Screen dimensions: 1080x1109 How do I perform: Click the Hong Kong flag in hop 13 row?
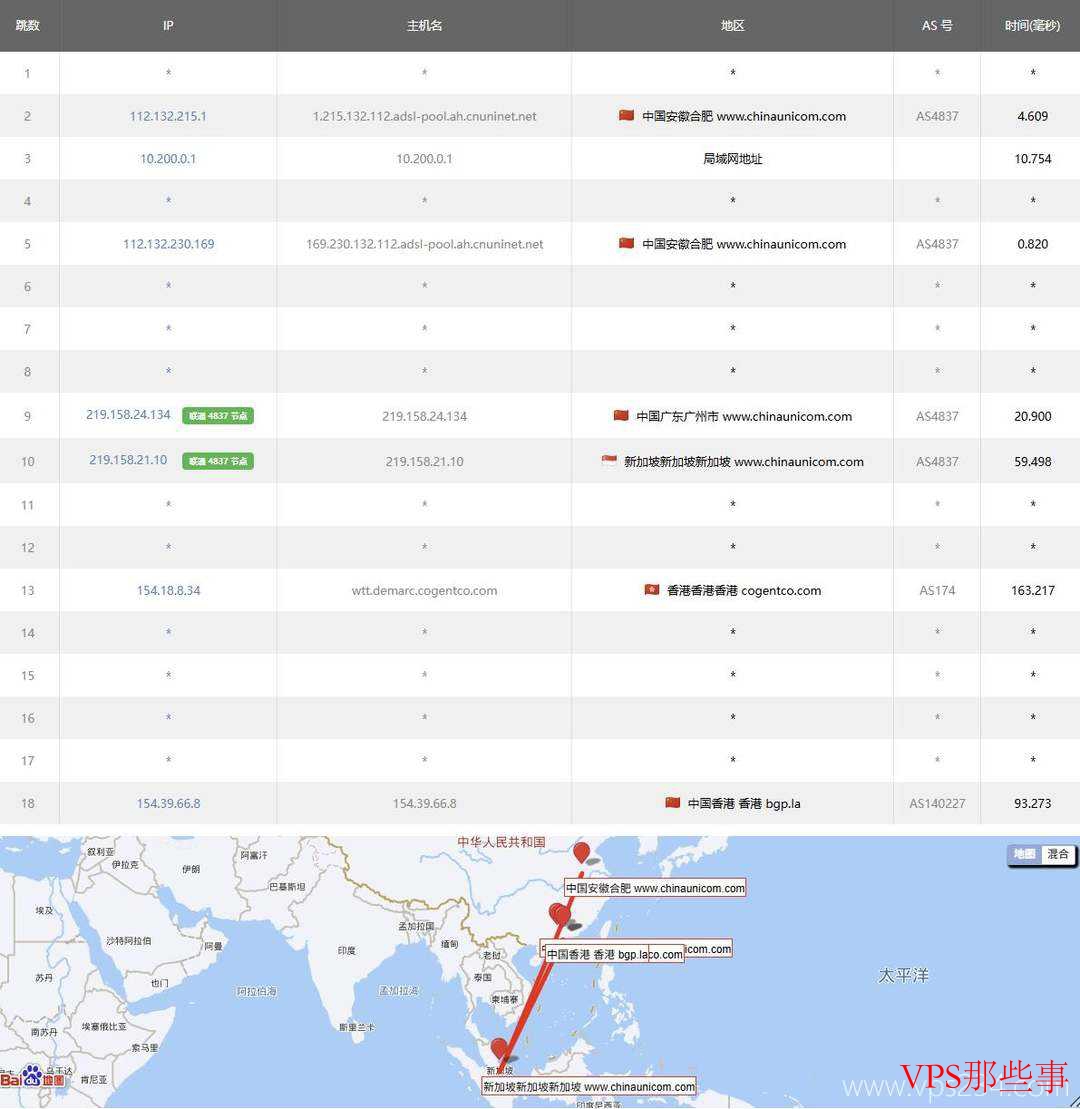(651, 589)
